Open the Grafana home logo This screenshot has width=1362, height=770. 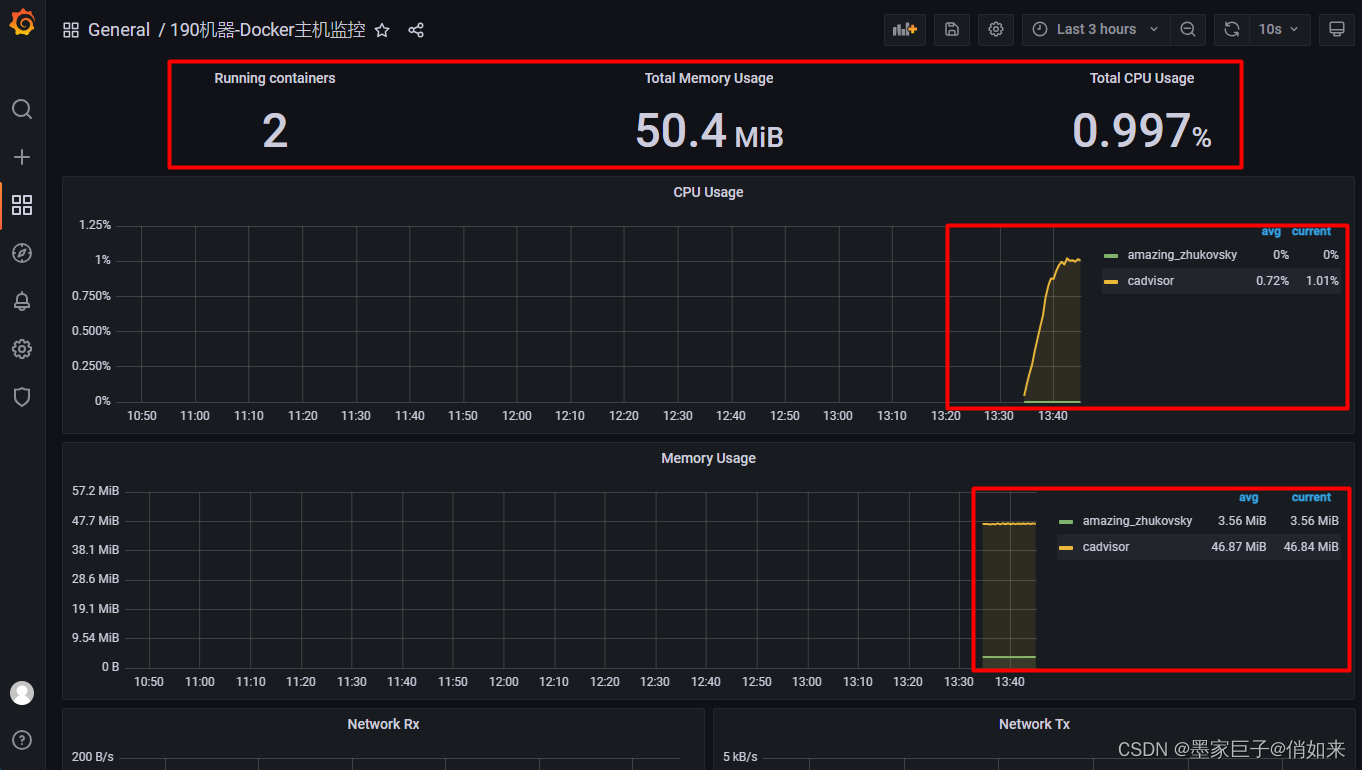[x=22, y=24]
